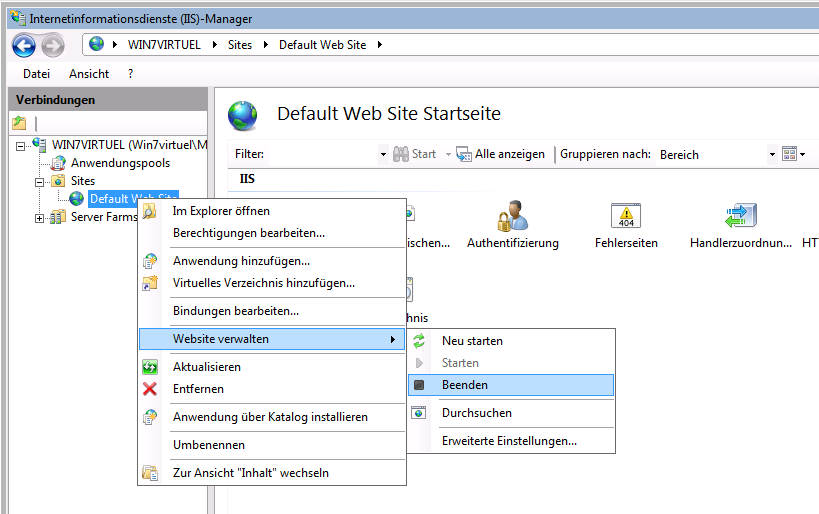
Task: Expand the Server Farms tree node
Action: click(39, 218)
